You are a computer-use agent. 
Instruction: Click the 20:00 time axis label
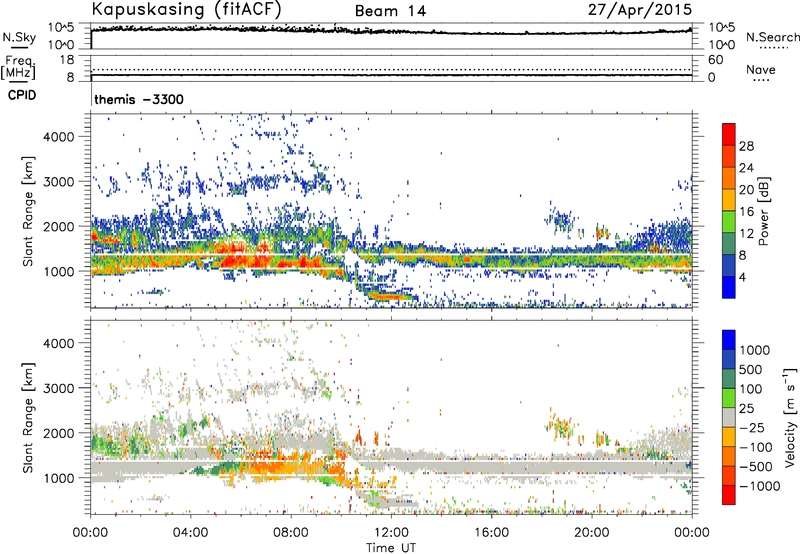tap(591, 533)
